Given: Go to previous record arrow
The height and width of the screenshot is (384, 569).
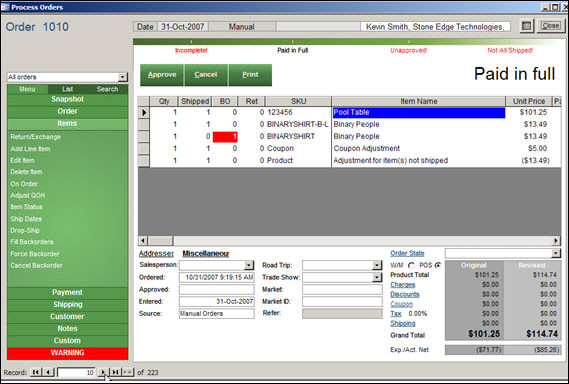Looking at the screenshot, I should [48, 372].
